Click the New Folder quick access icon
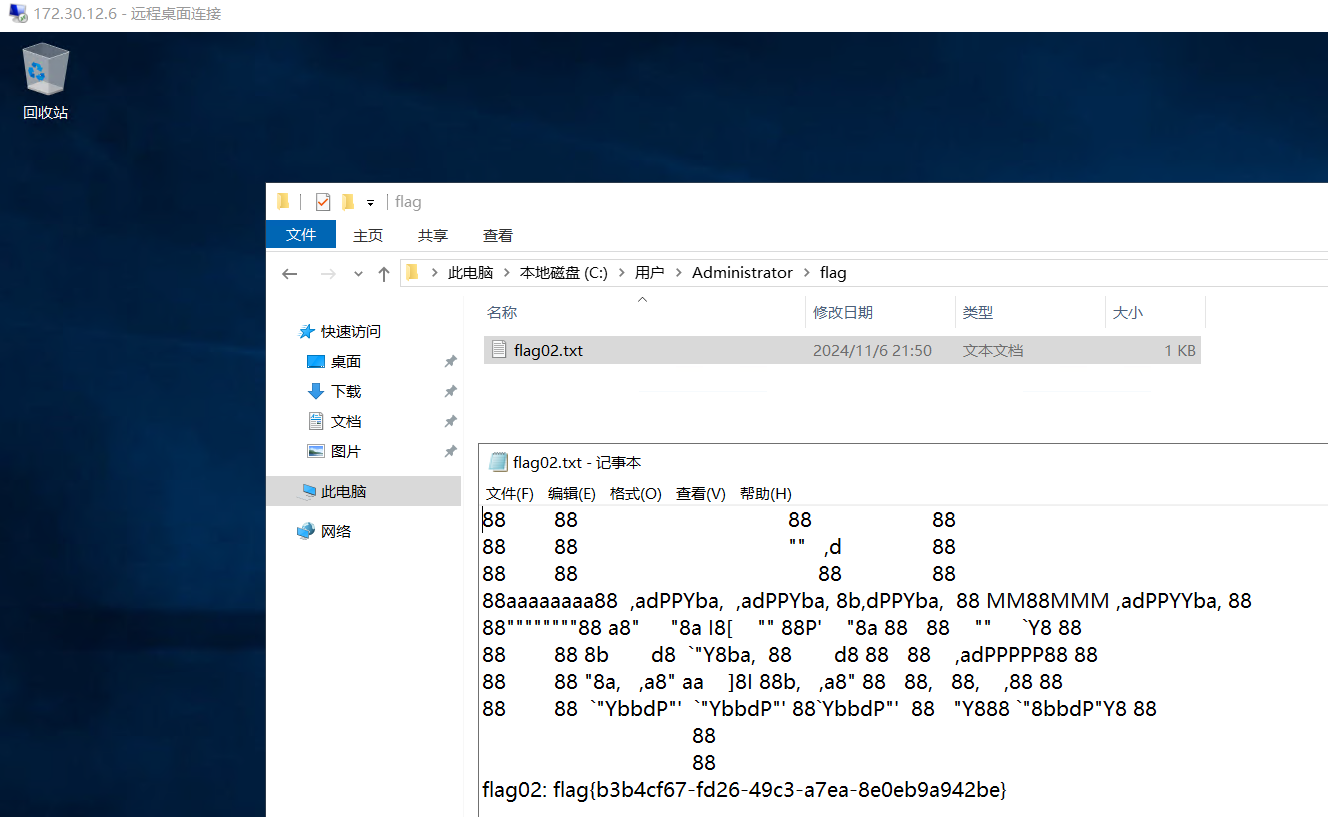The width and height of the screenshot is (1328, 817). click(348, 202)
